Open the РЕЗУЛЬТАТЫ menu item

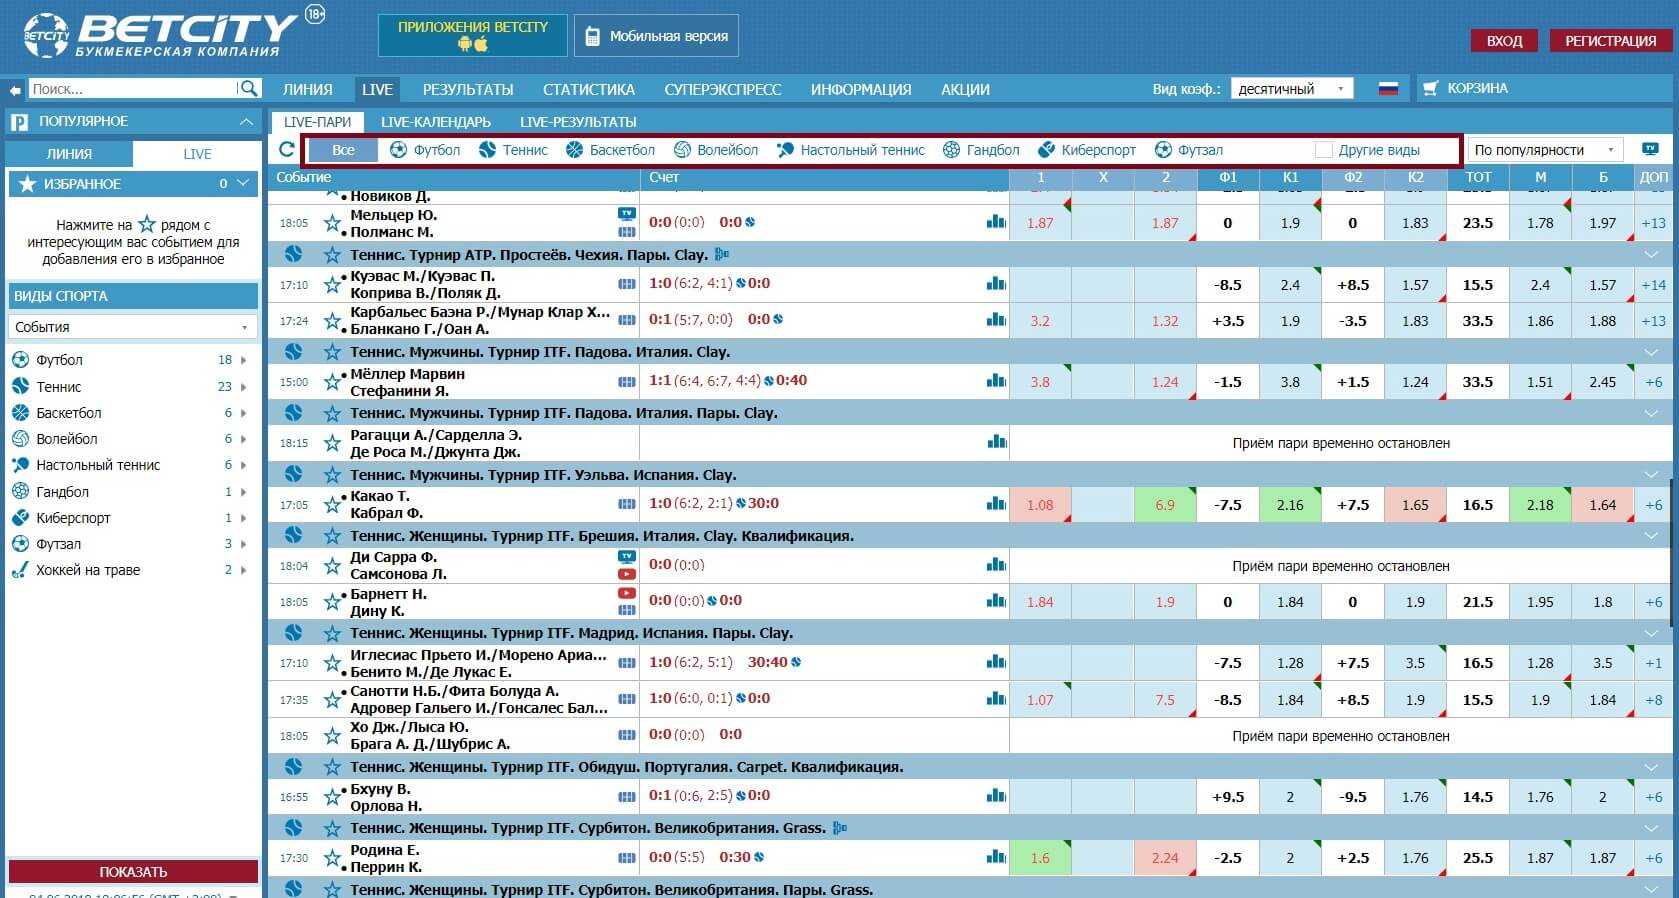[467, 89]
